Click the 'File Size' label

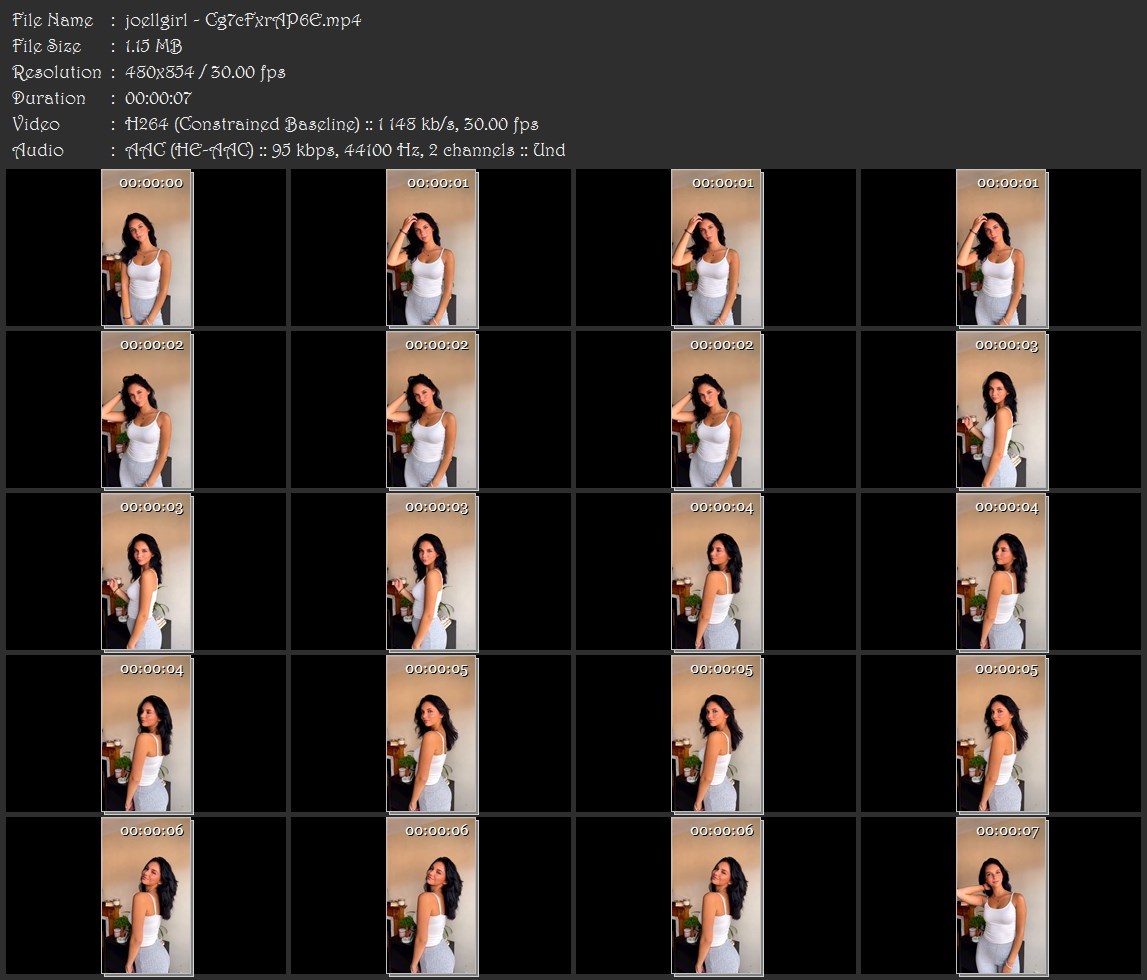[x=47, y=46]
